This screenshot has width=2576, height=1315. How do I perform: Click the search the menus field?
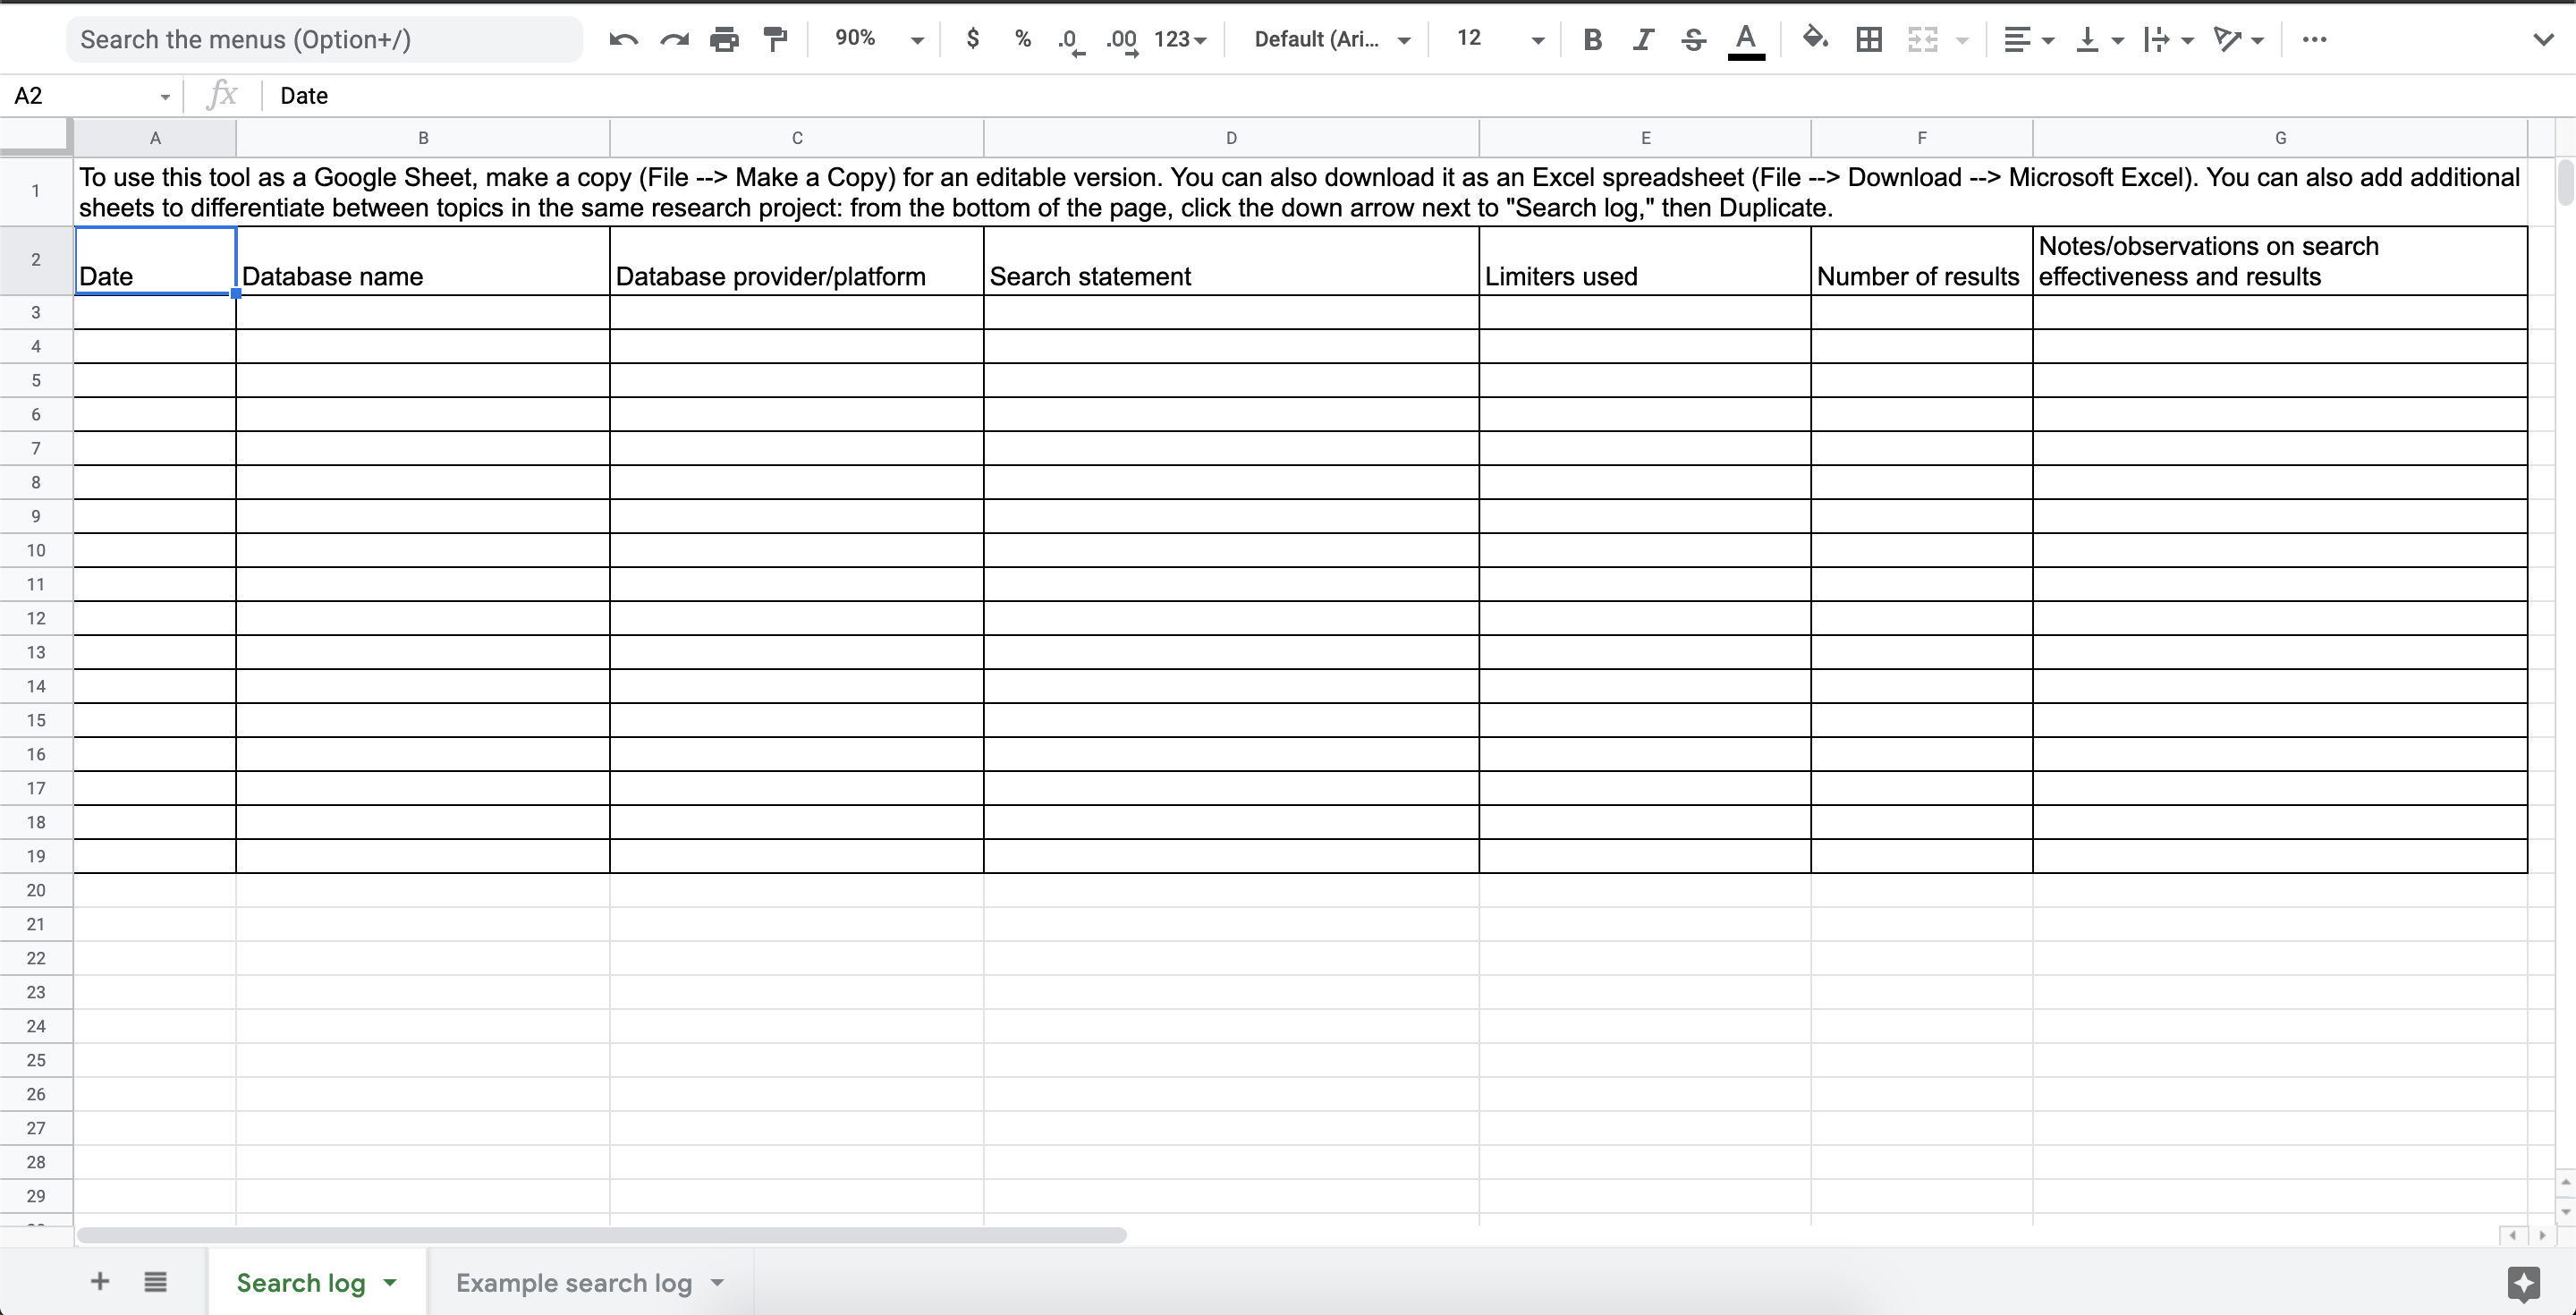pyautogui.click(x=324, y=39)
